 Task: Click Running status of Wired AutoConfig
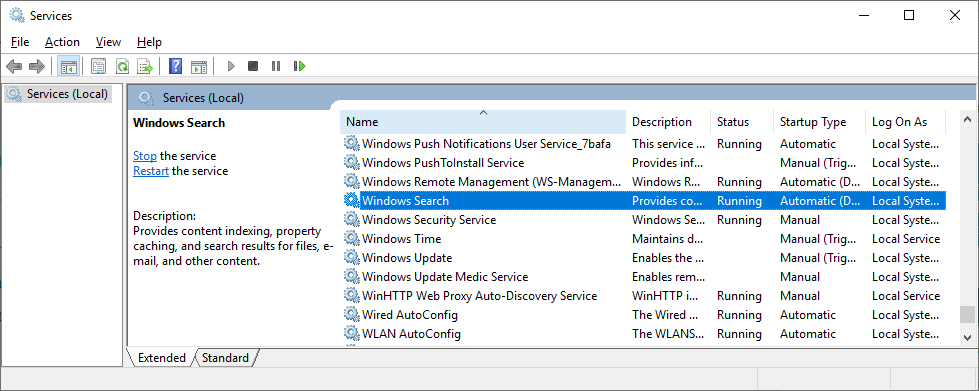[x=739, y=315]
